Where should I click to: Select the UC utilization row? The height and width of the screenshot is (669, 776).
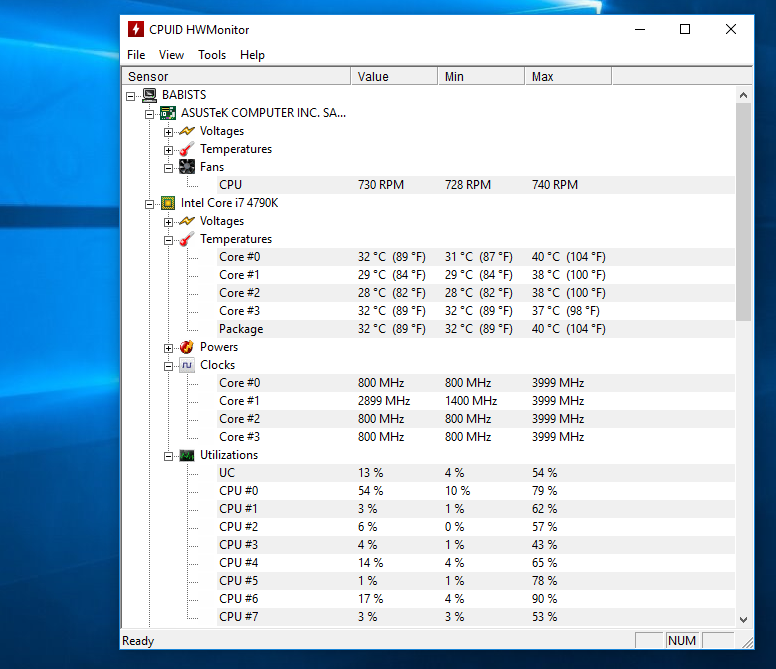click(476, 473)
